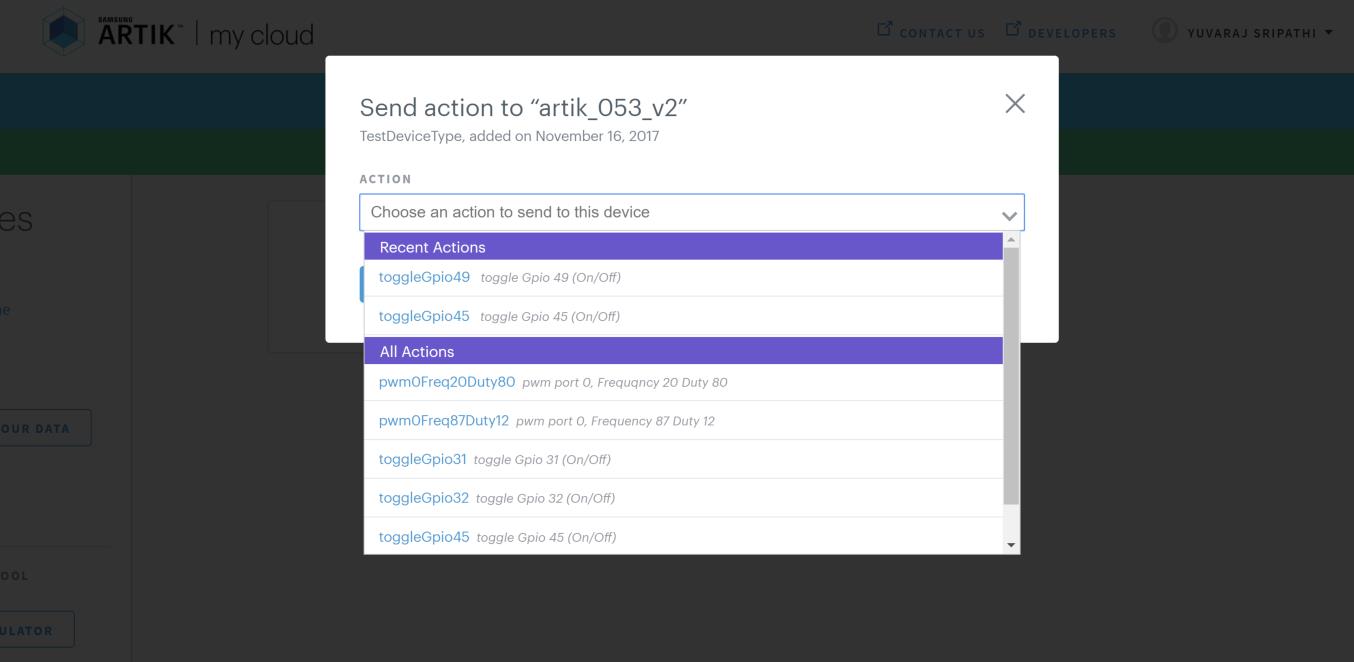The width and height of the screenshot is (1354, 662).
Task: Open the Developers link
Action: [1072, 33]
